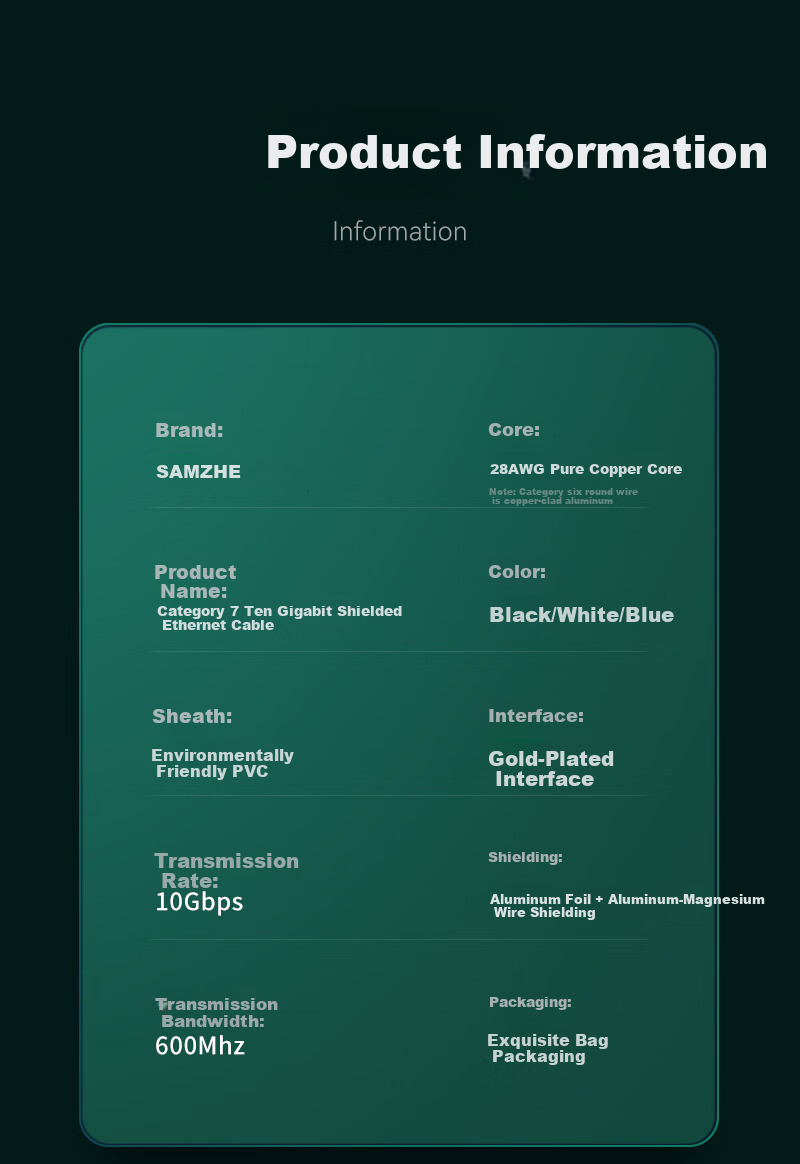Click 28AWG Pure Copper Core text

[x=586, y=469]
